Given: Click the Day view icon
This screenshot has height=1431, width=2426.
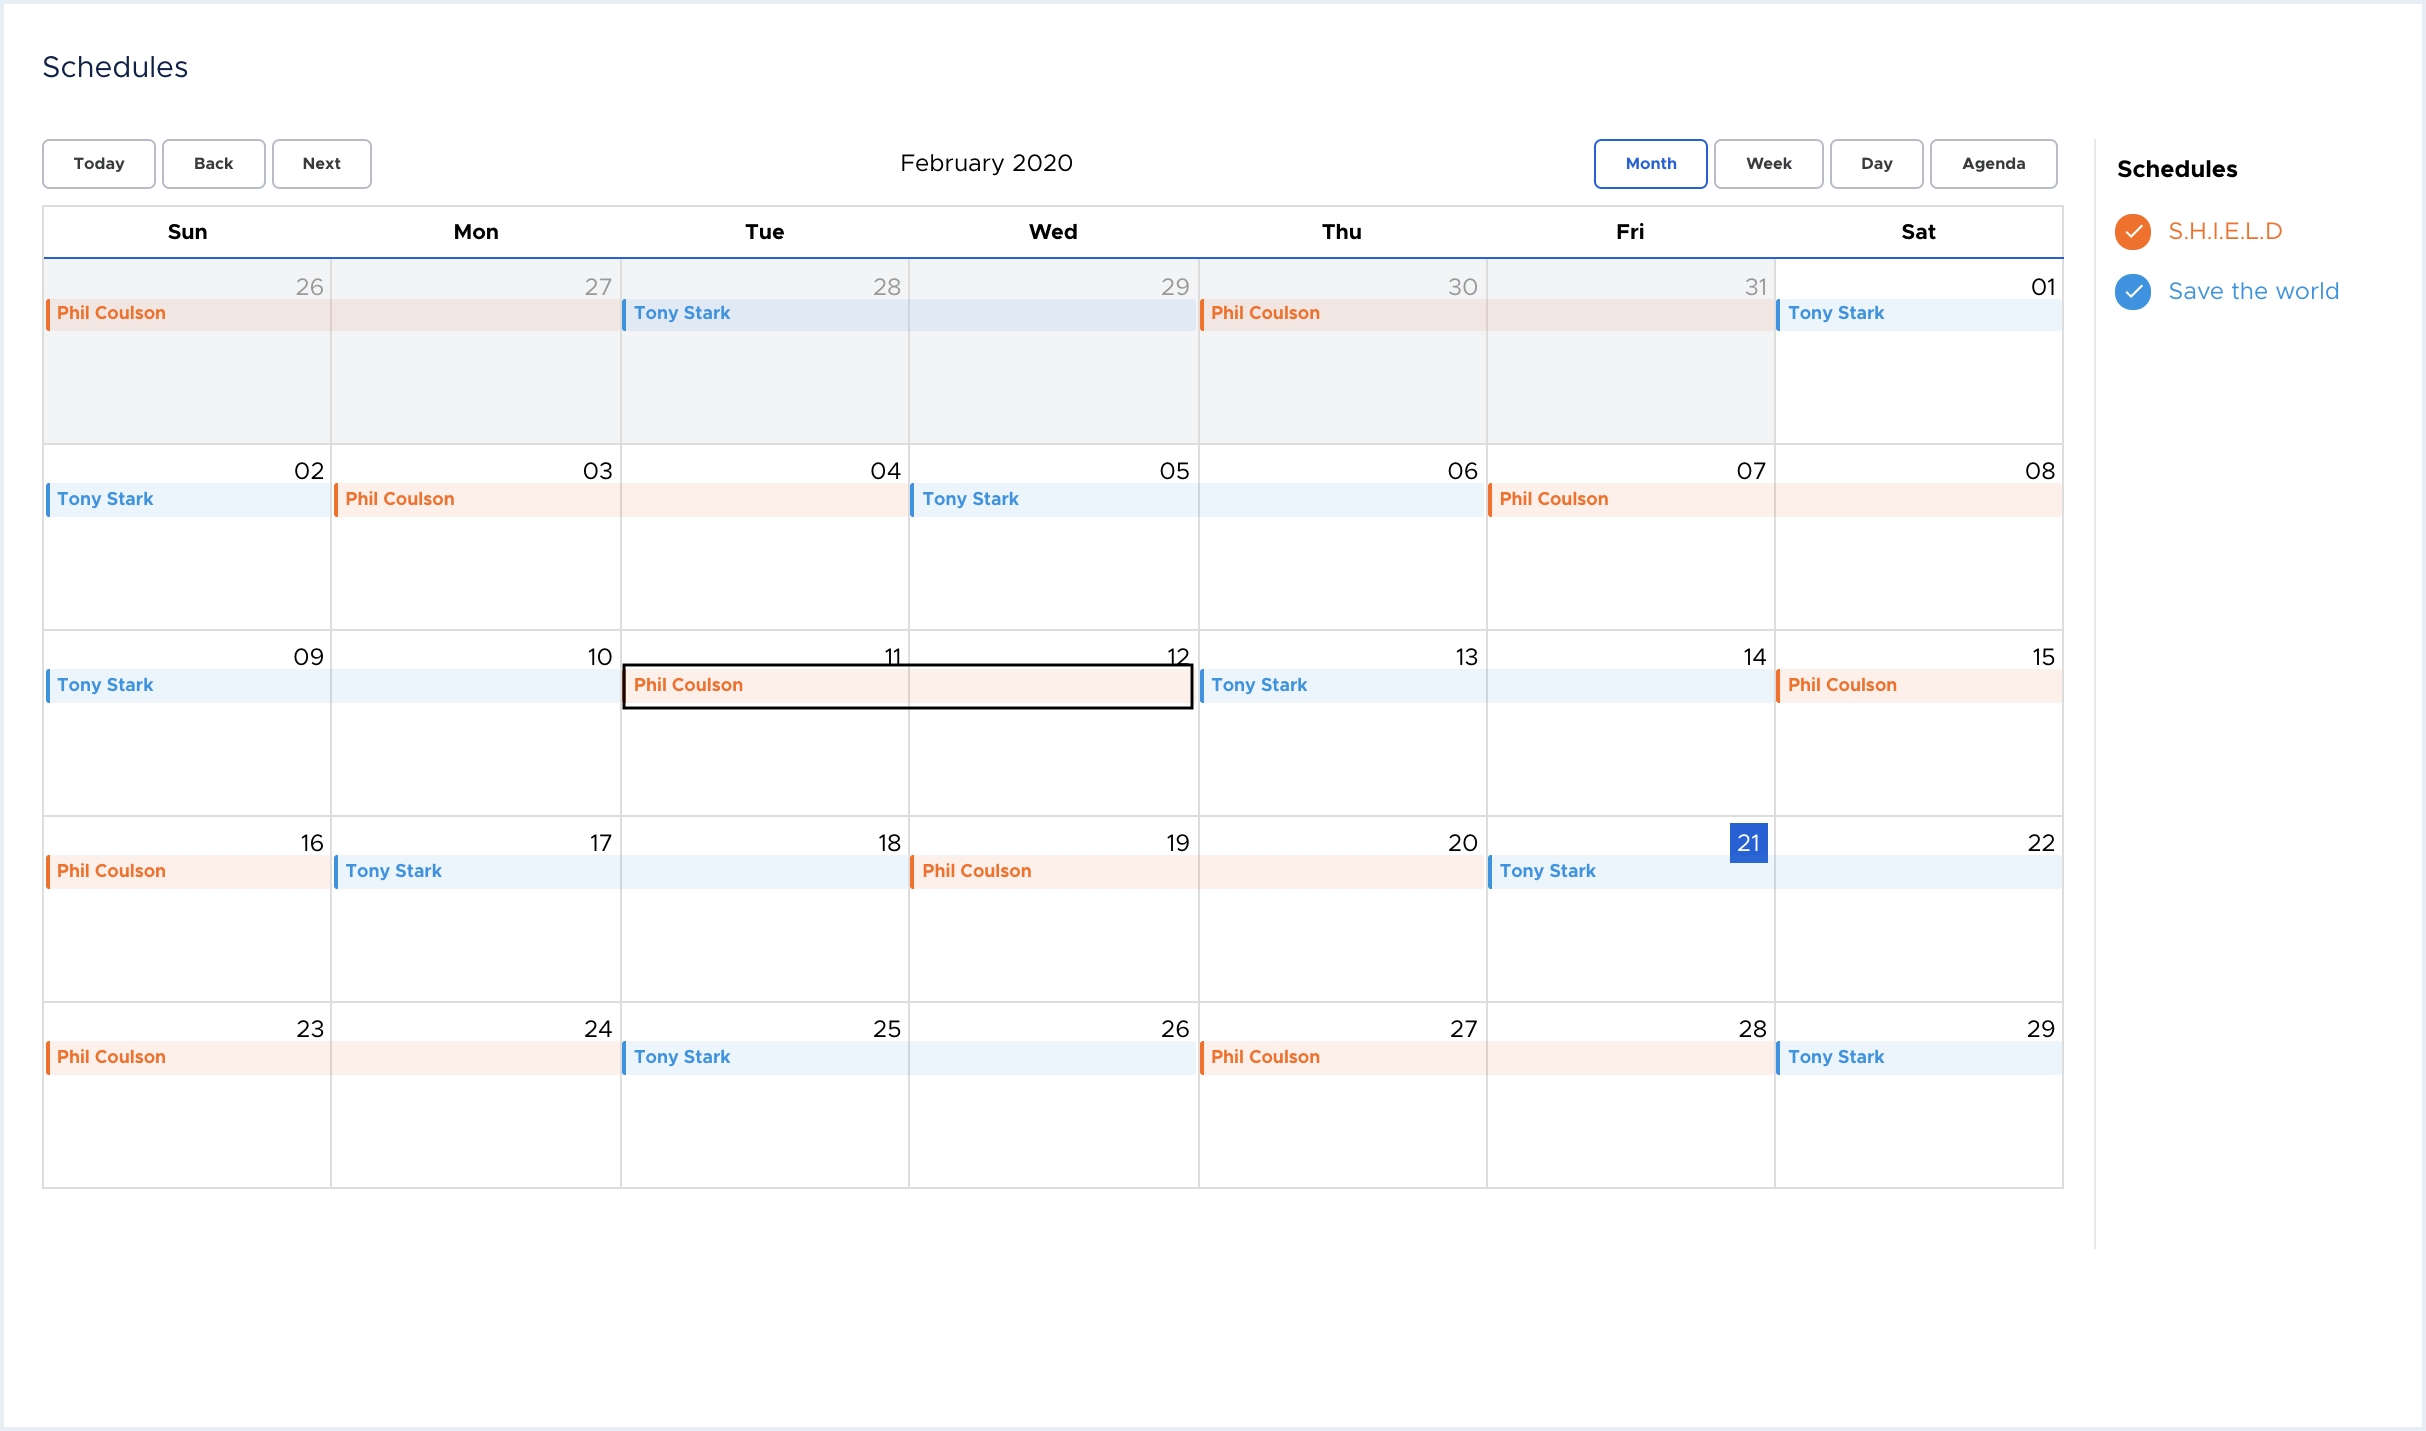Looking at the screenshot, I should coord(1874,164).
